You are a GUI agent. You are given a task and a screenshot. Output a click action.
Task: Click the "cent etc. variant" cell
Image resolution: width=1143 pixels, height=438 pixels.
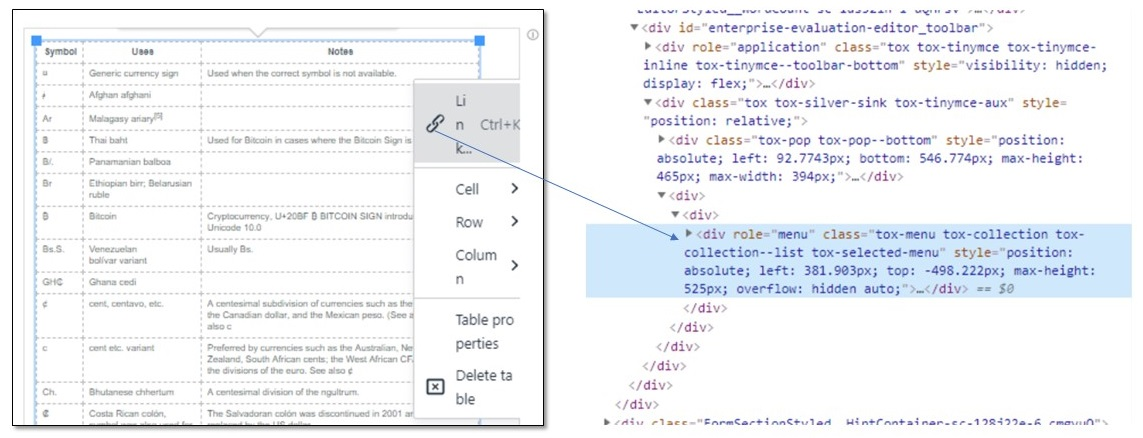tap(142, 359)
